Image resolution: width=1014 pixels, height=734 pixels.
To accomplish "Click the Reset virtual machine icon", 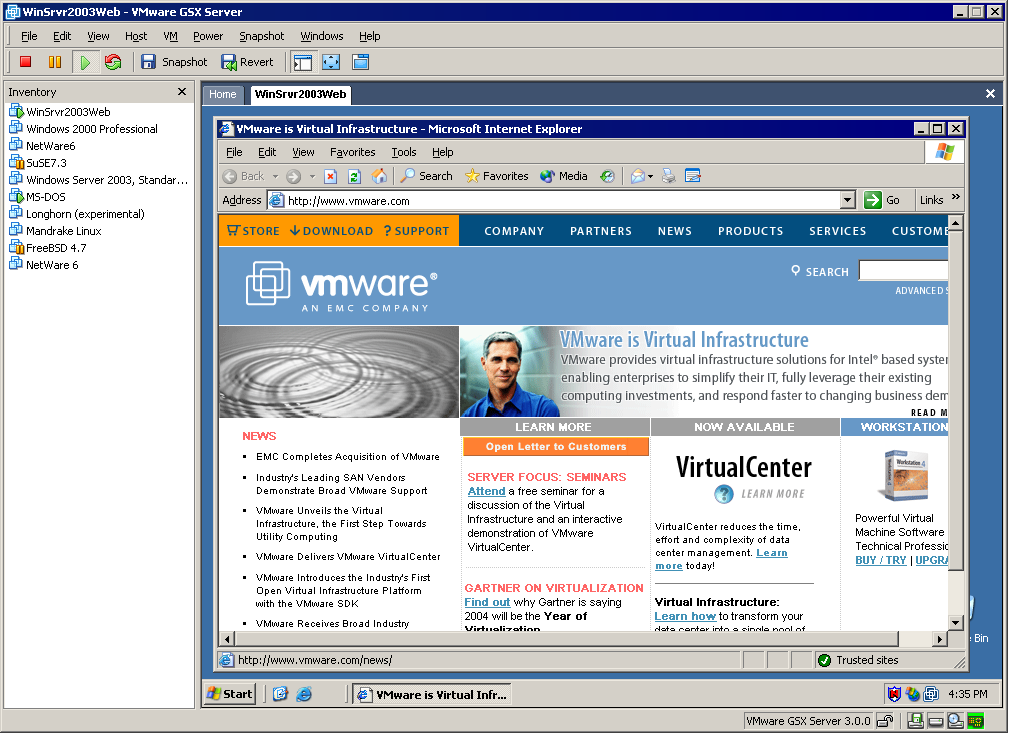I will point(113,62).
